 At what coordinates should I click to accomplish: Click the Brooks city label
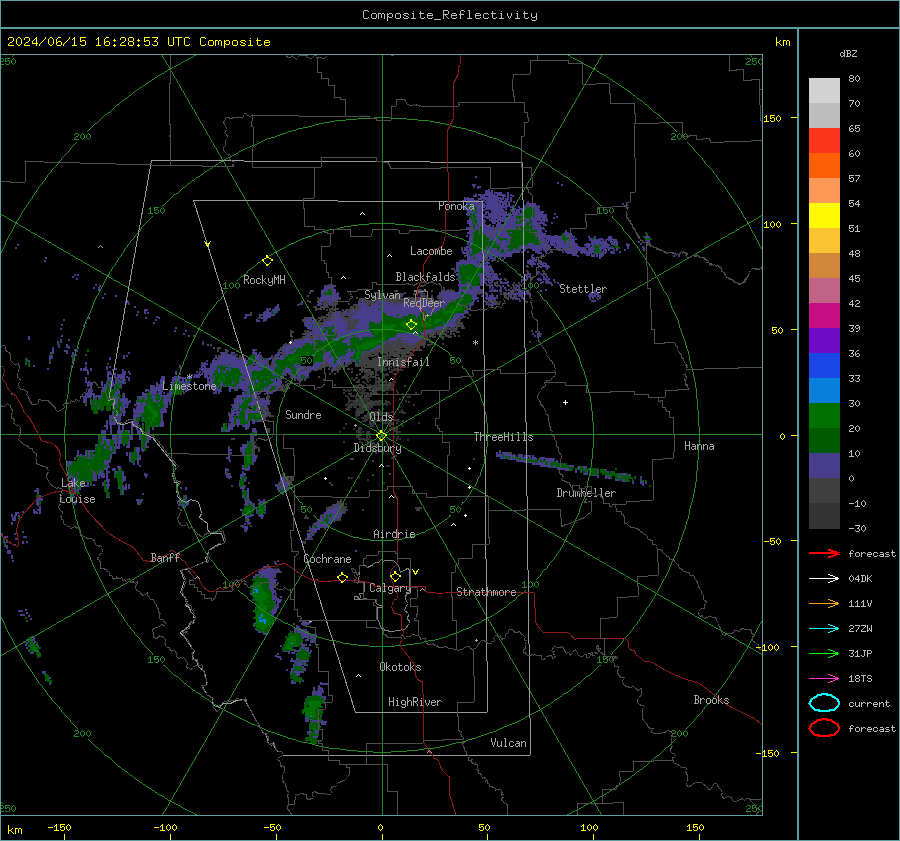point(711,700)
